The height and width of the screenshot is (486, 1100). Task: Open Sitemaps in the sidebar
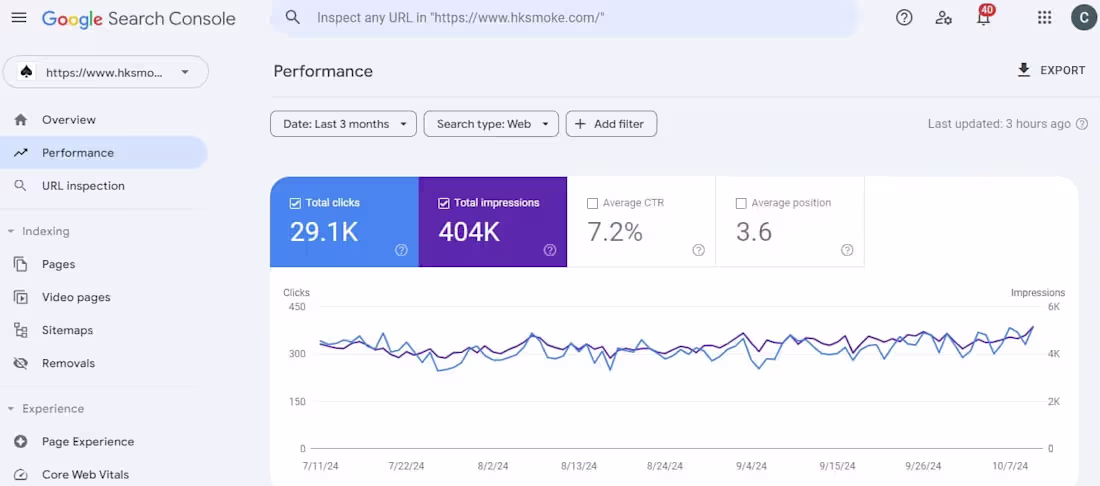[67, 330]
